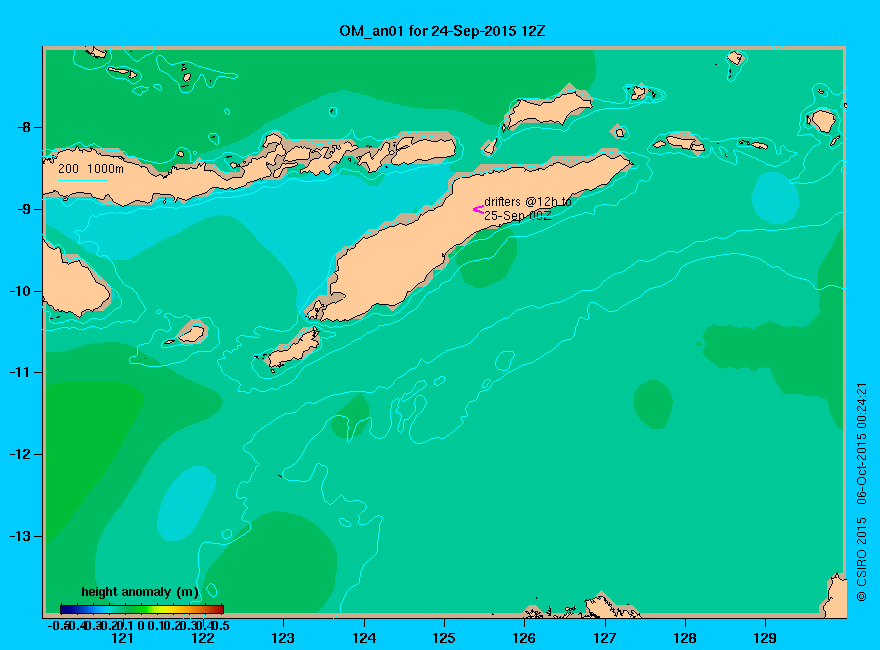
Task: Click the latitude label '-8'
Action: pos(24,127)
